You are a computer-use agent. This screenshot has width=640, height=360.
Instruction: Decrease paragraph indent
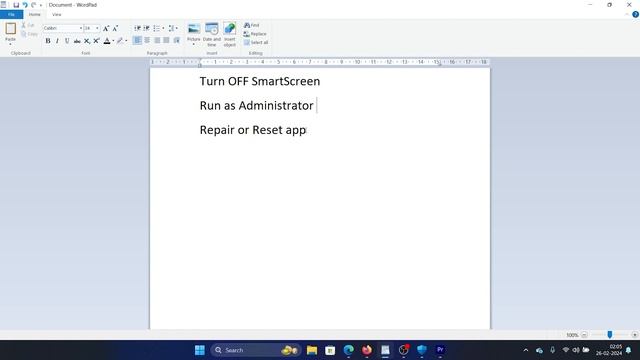138,28
